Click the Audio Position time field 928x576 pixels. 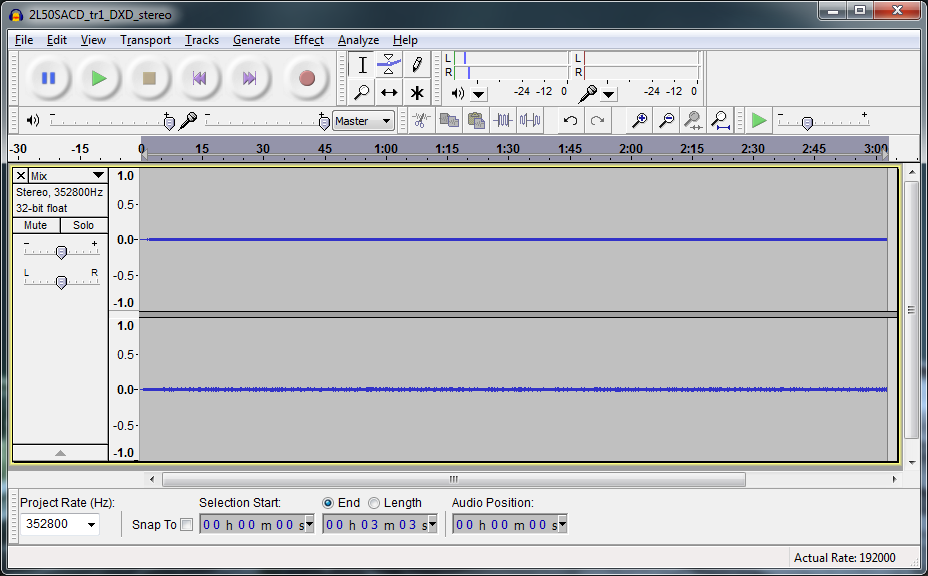[510, 524]
